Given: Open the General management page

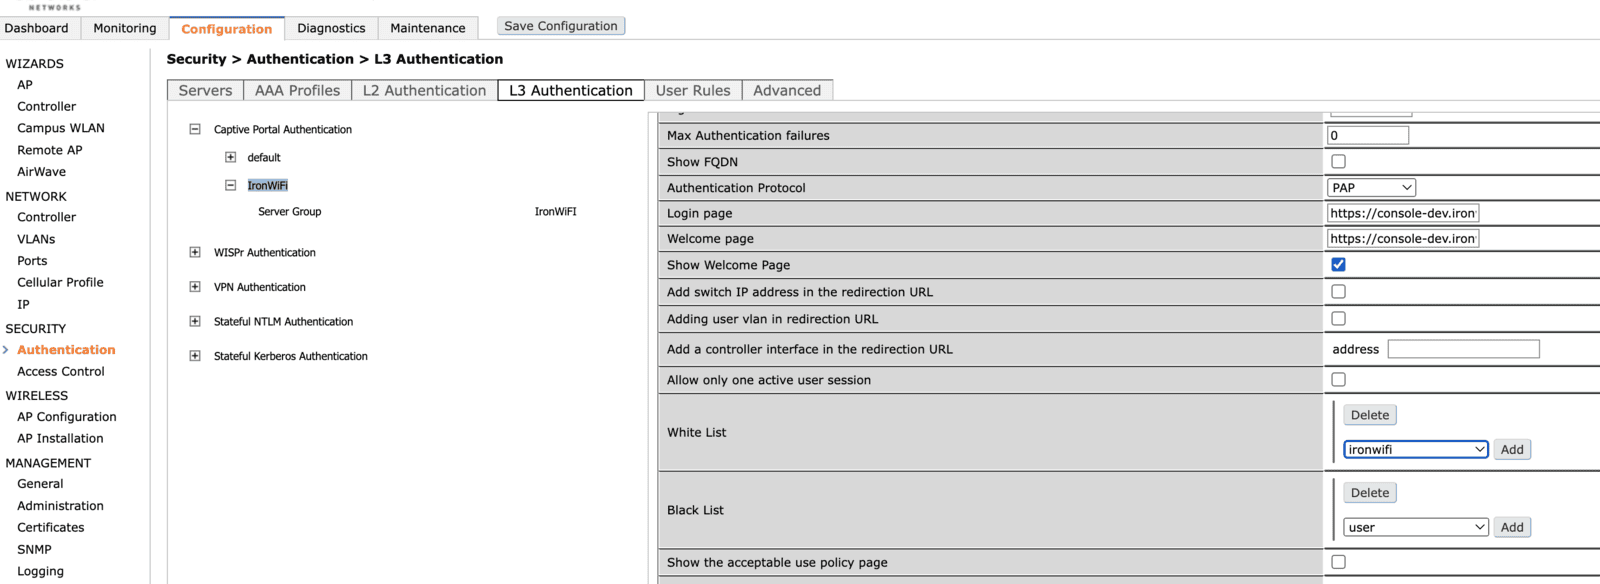Looking at the screenshot, I should coord(40,484).
